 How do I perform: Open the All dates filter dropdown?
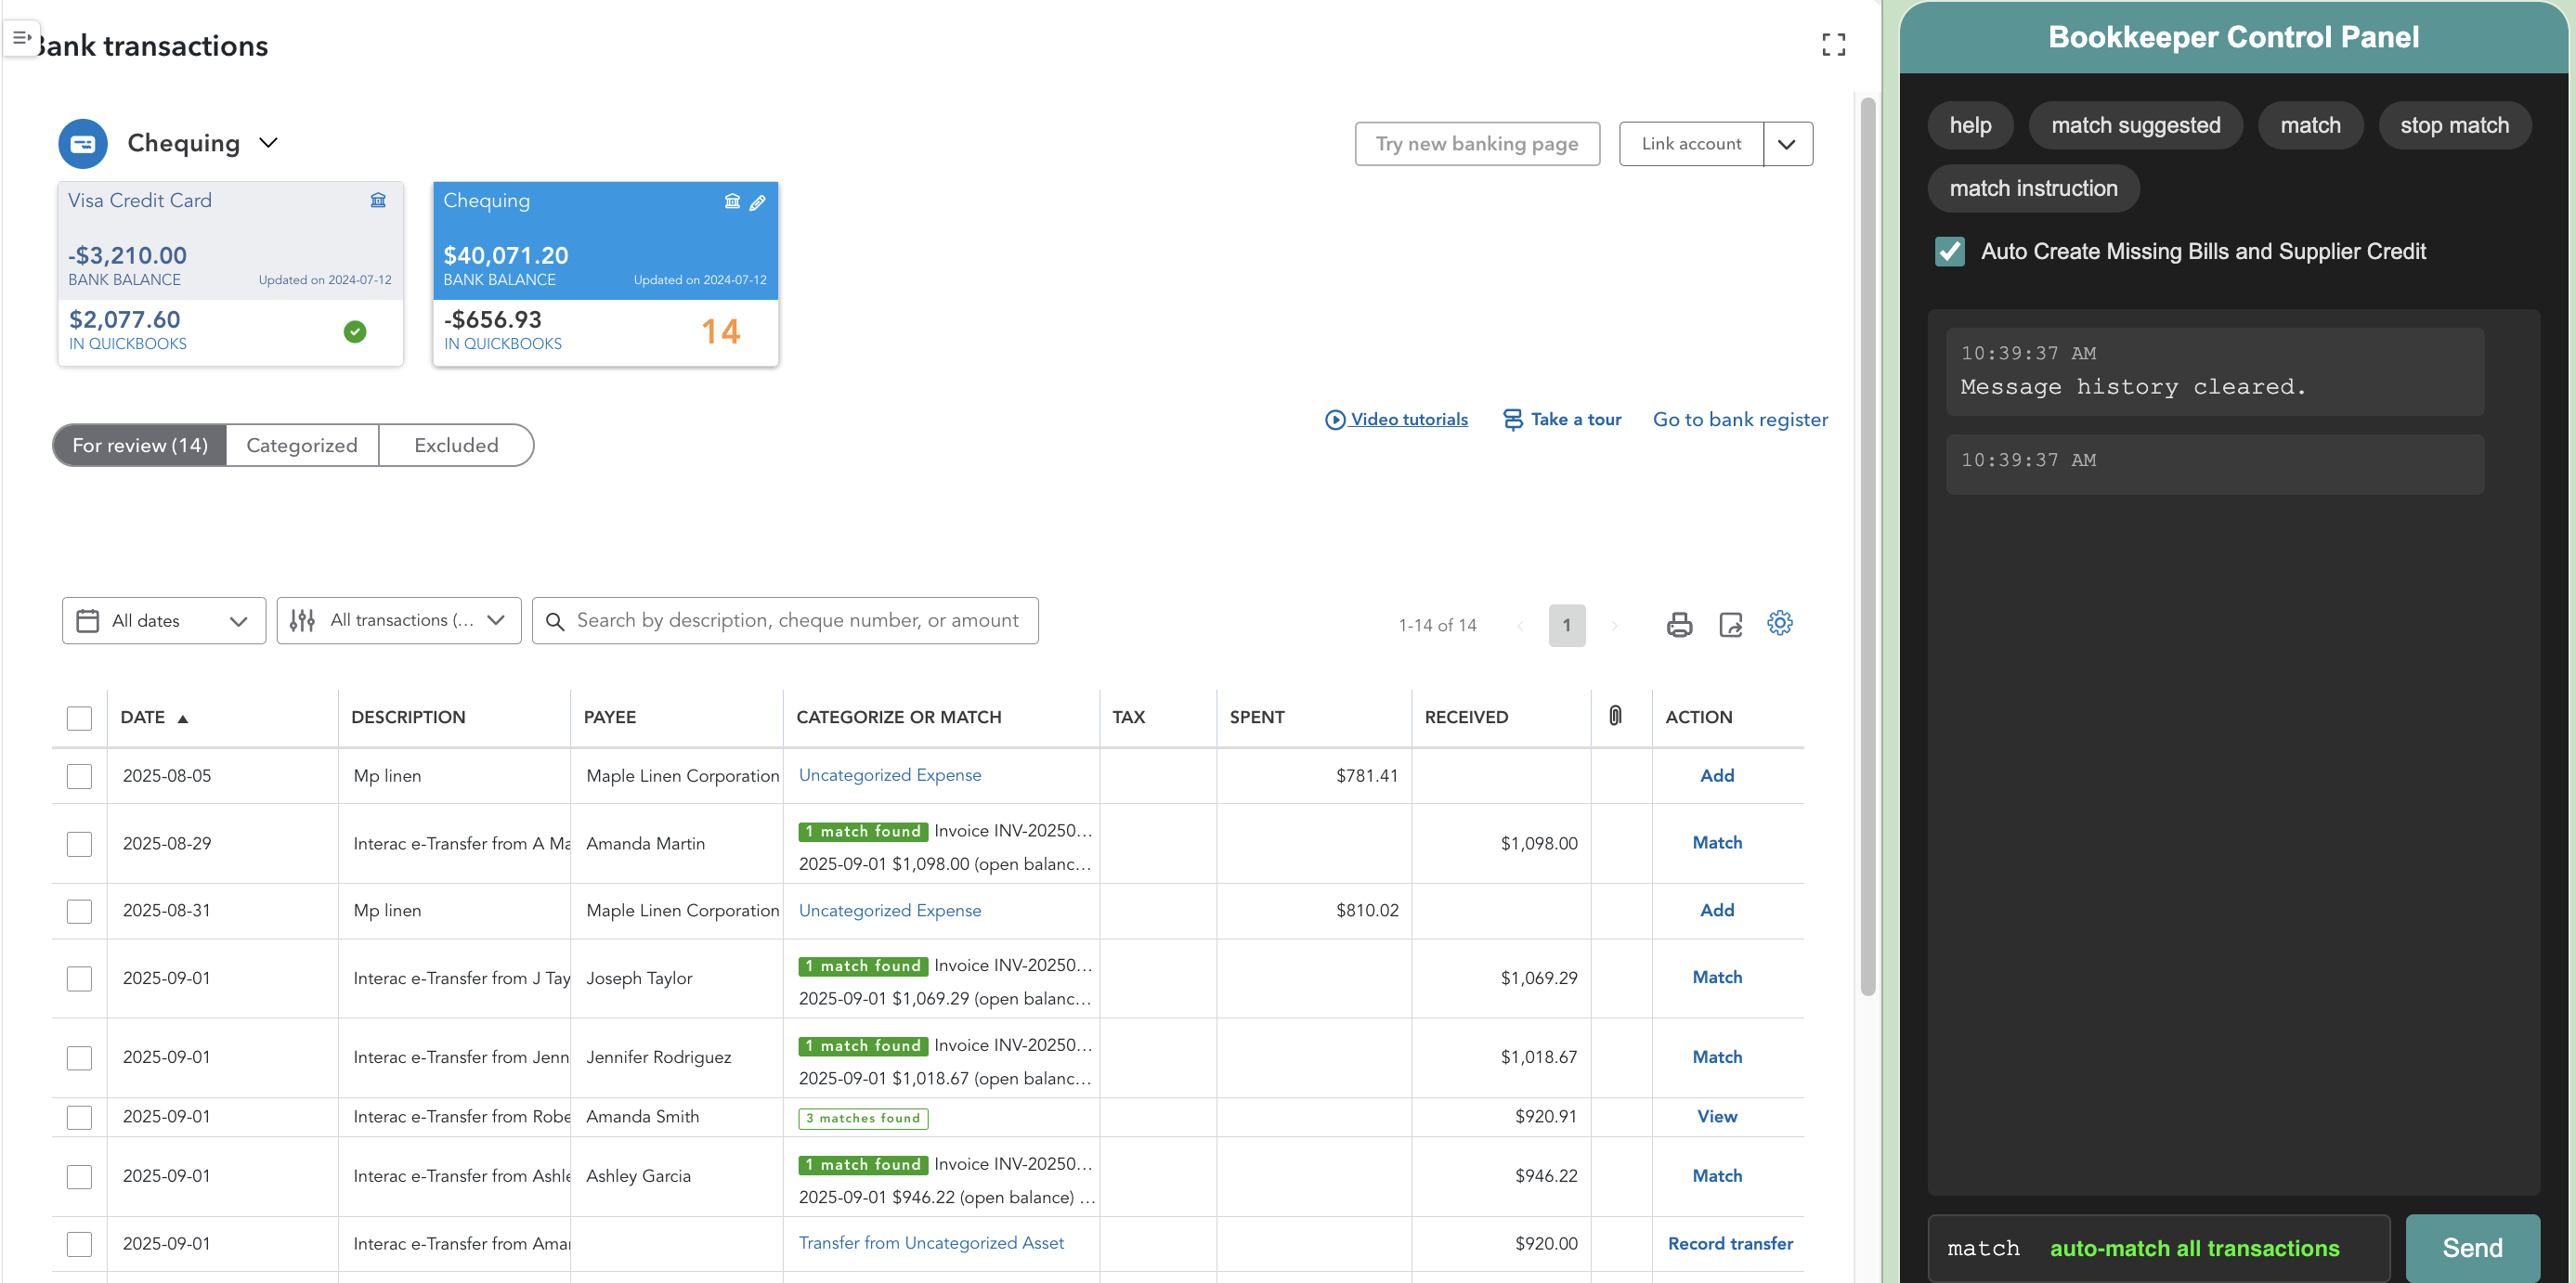(x=163, y=620)
